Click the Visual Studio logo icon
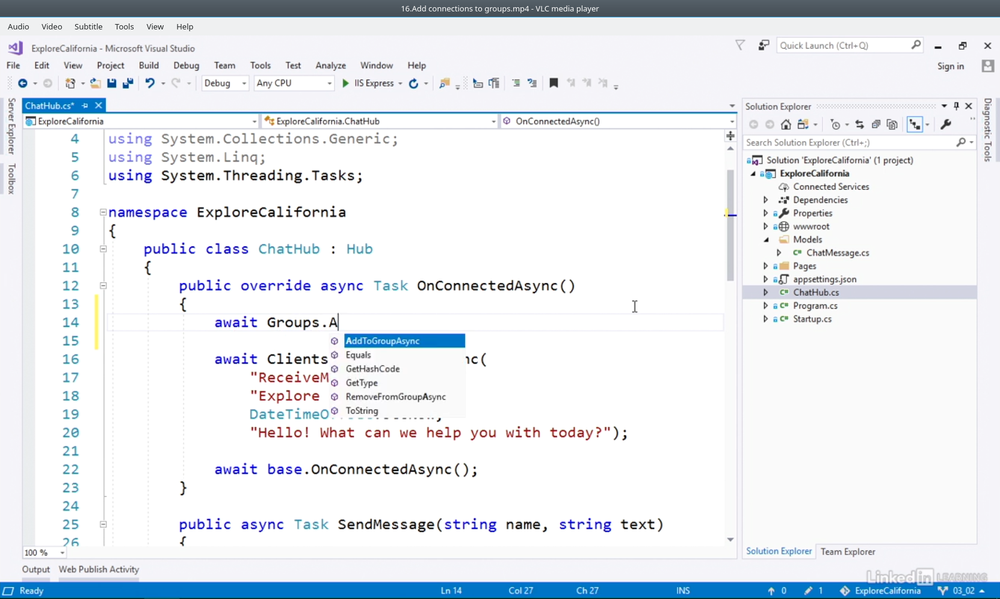The image size is (1000, 599). tap(15, 48)
